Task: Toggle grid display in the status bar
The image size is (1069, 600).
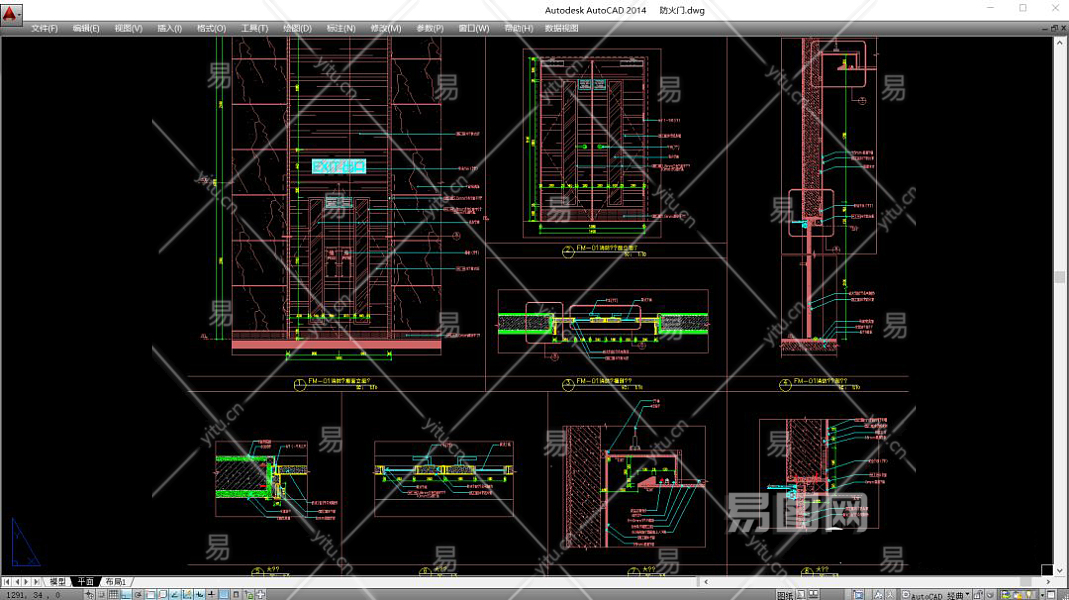Action: coord(114,595)
